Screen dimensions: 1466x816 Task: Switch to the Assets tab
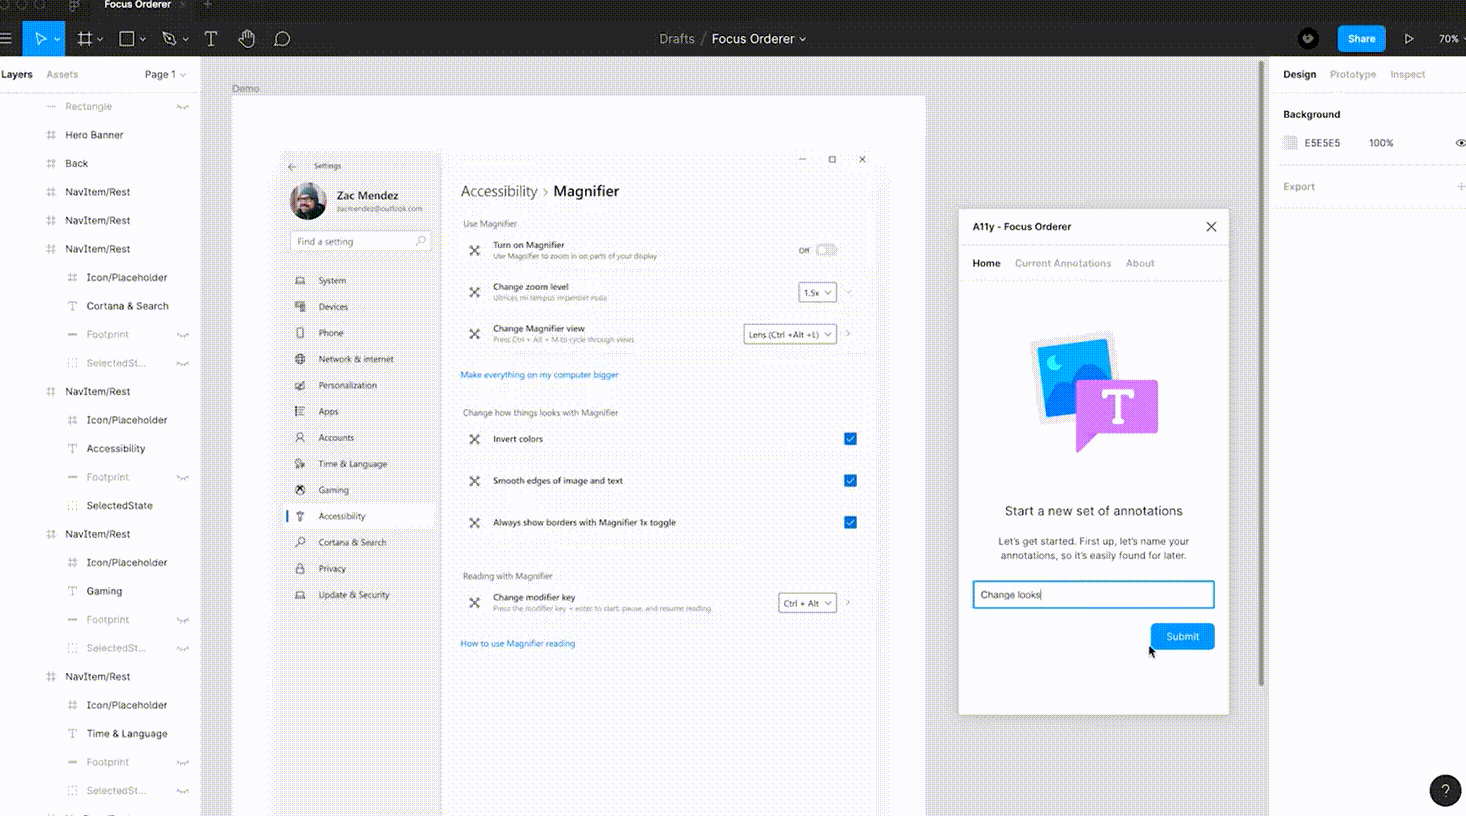62,75
